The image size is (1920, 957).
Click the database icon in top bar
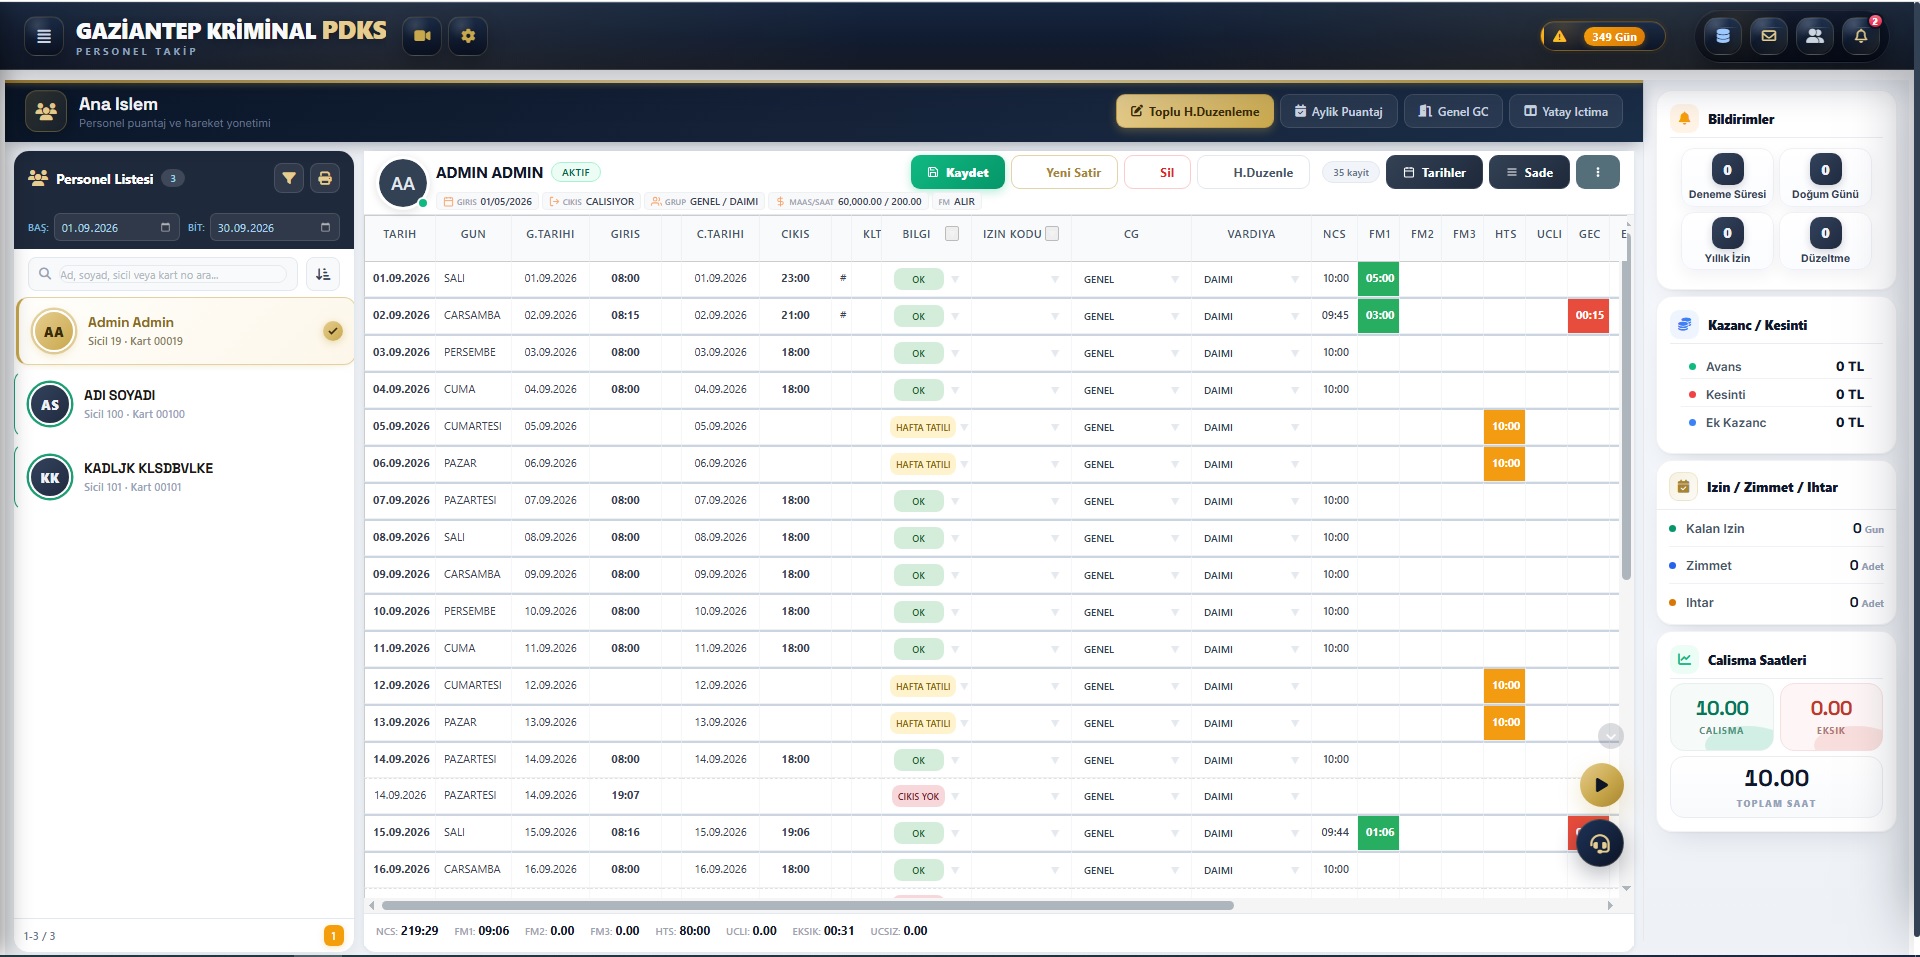pos(1722,36)
